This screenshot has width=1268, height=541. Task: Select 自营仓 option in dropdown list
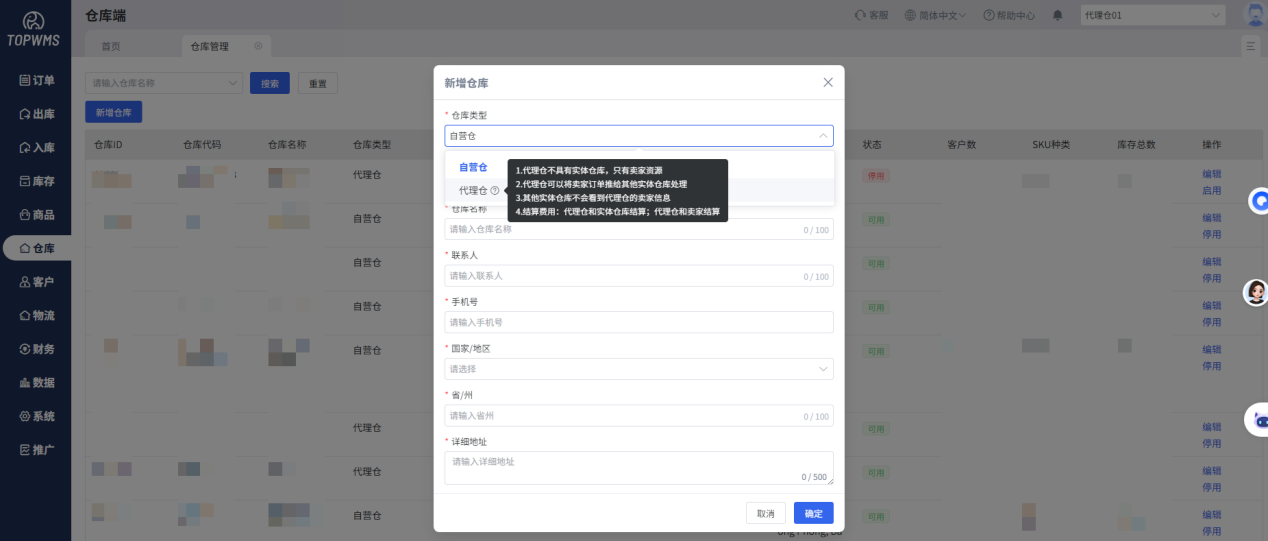pyautogui.click(x=473, y=167)
